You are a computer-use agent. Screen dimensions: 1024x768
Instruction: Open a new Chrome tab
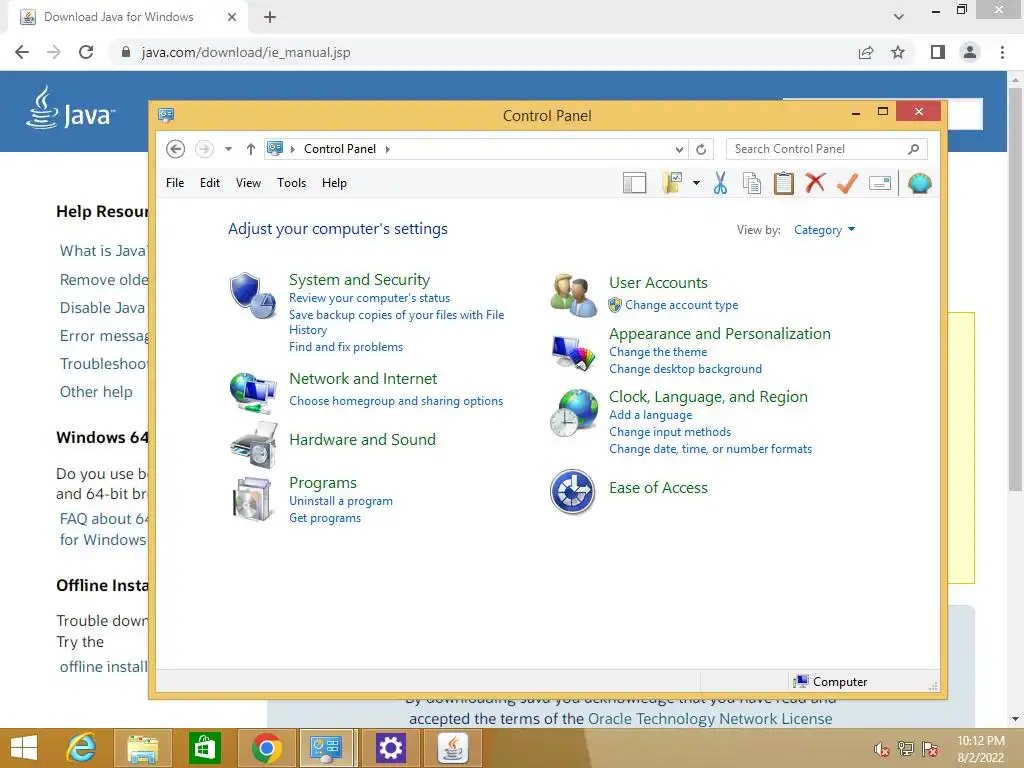270,17
